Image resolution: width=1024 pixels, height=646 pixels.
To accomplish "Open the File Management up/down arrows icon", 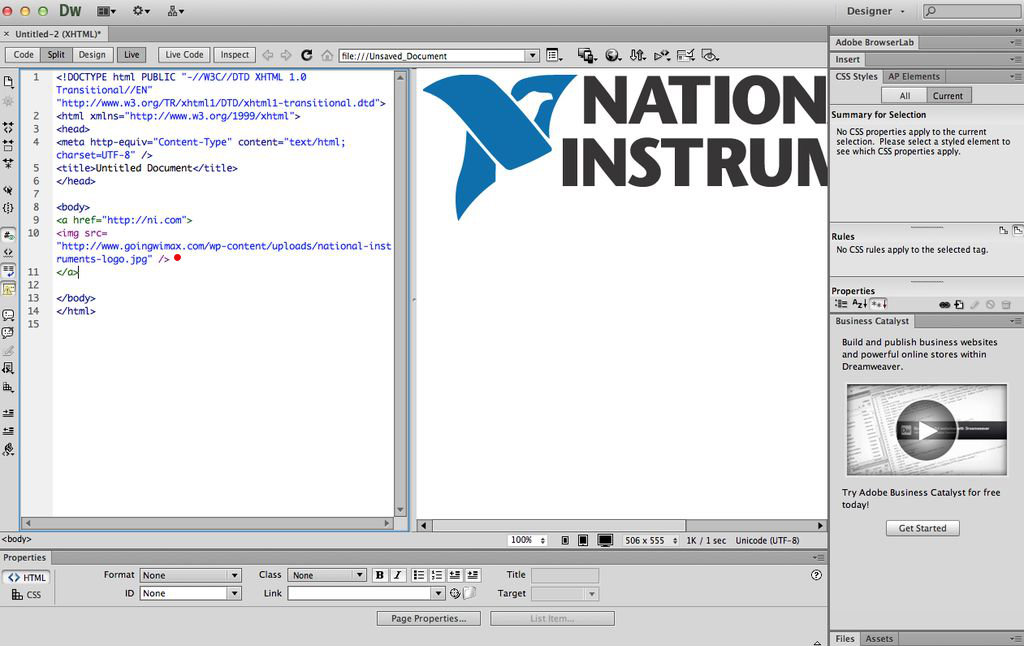I will coord(637,56).
